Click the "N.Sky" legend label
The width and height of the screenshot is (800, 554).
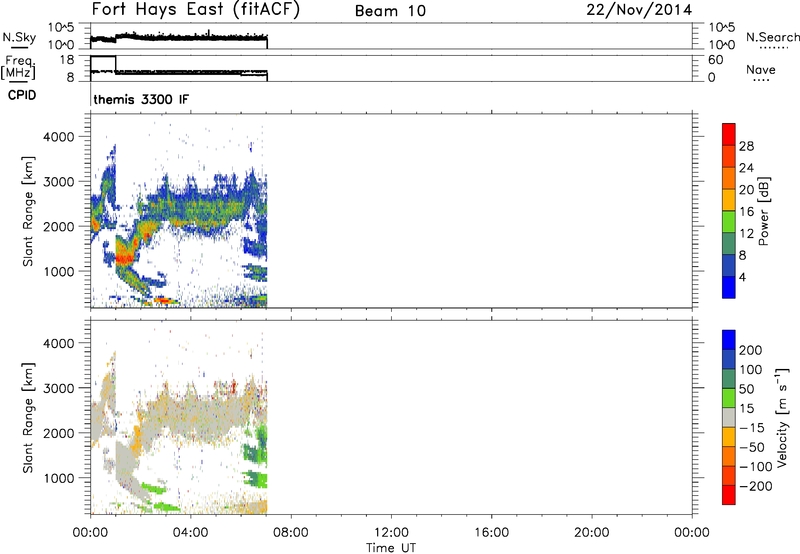pyautogui.click(x=19, y=37)
